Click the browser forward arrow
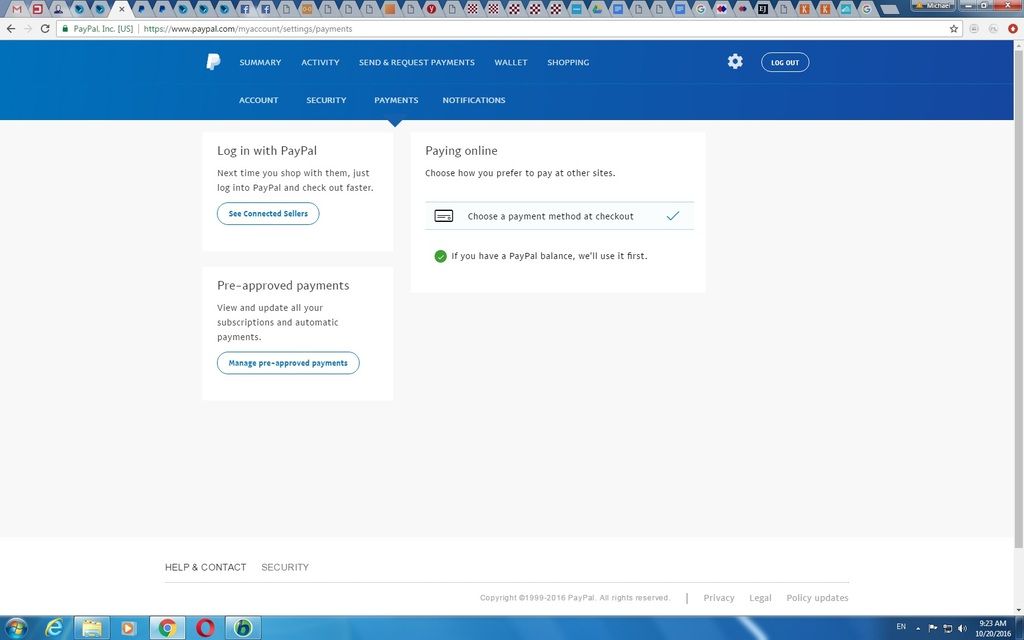 point(28,29)
